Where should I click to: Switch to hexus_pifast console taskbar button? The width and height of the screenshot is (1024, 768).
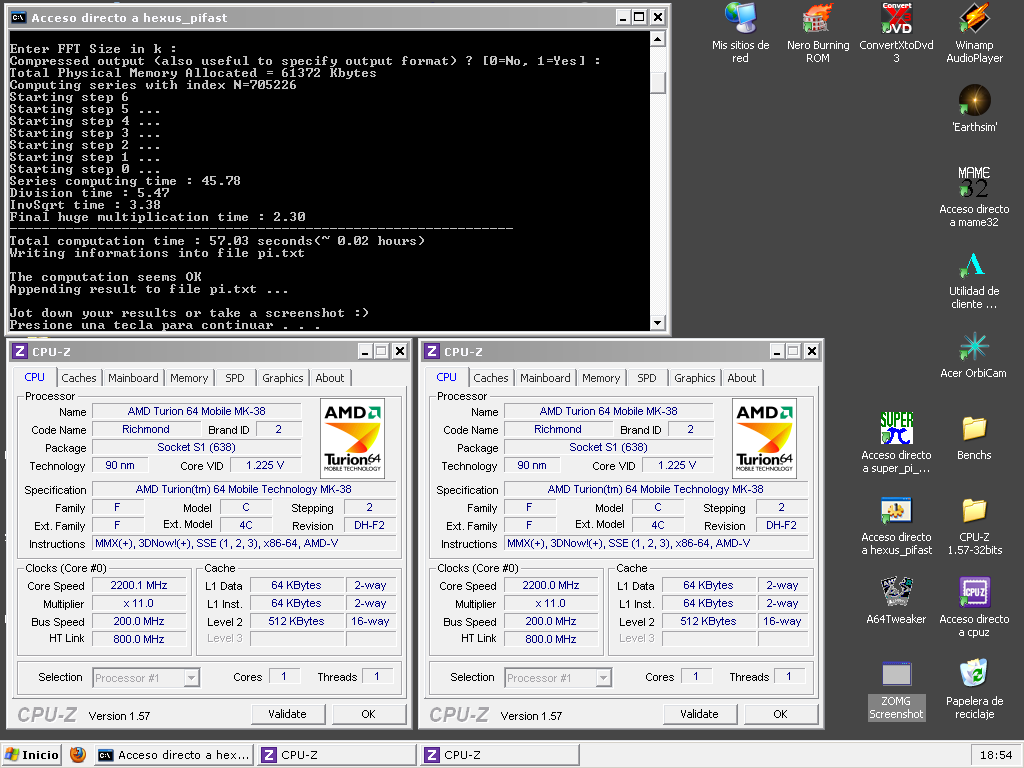click(x=174, y=755)
